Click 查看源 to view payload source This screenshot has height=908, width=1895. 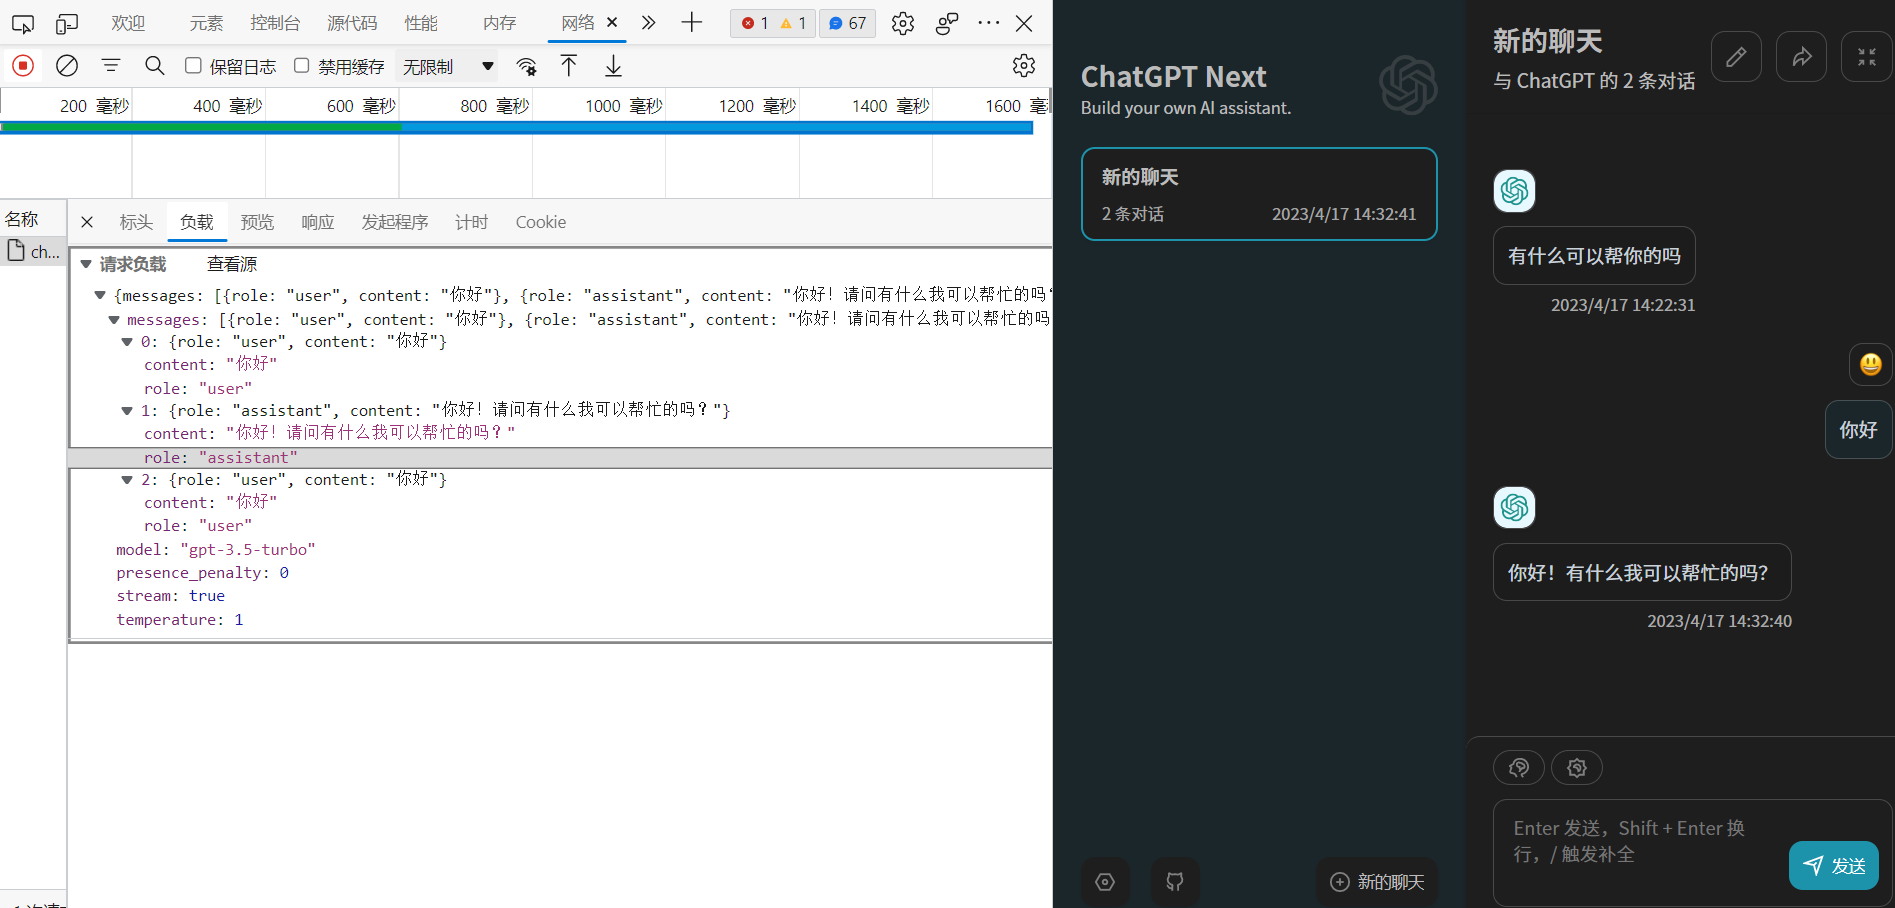click(232, 264)
